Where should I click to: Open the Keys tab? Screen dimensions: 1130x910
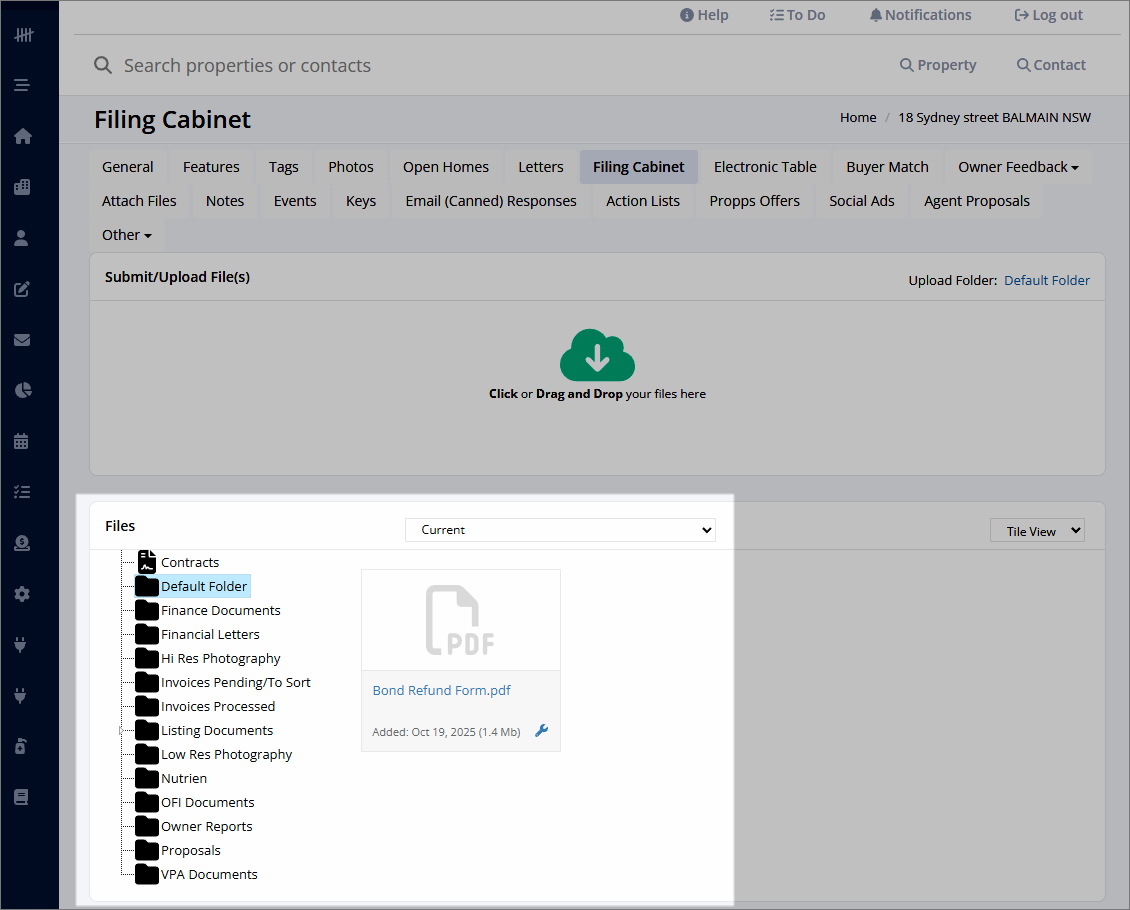pos(361,201)
